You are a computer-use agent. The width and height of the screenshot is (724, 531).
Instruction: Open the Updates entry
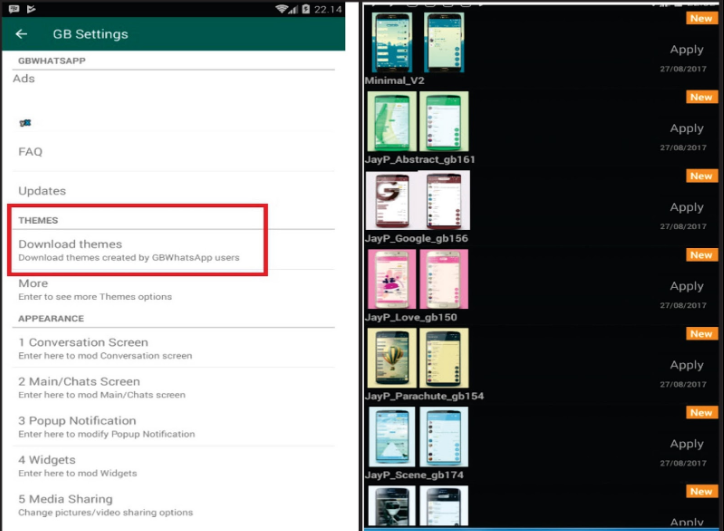click(173, 191)
